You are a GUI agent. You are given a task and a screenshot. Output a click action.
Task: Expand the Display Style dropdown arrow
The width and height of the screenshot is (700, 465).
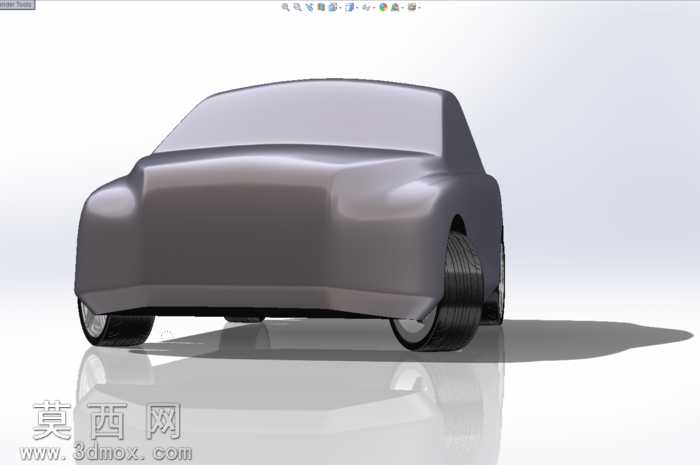click(x=357, y=8)
